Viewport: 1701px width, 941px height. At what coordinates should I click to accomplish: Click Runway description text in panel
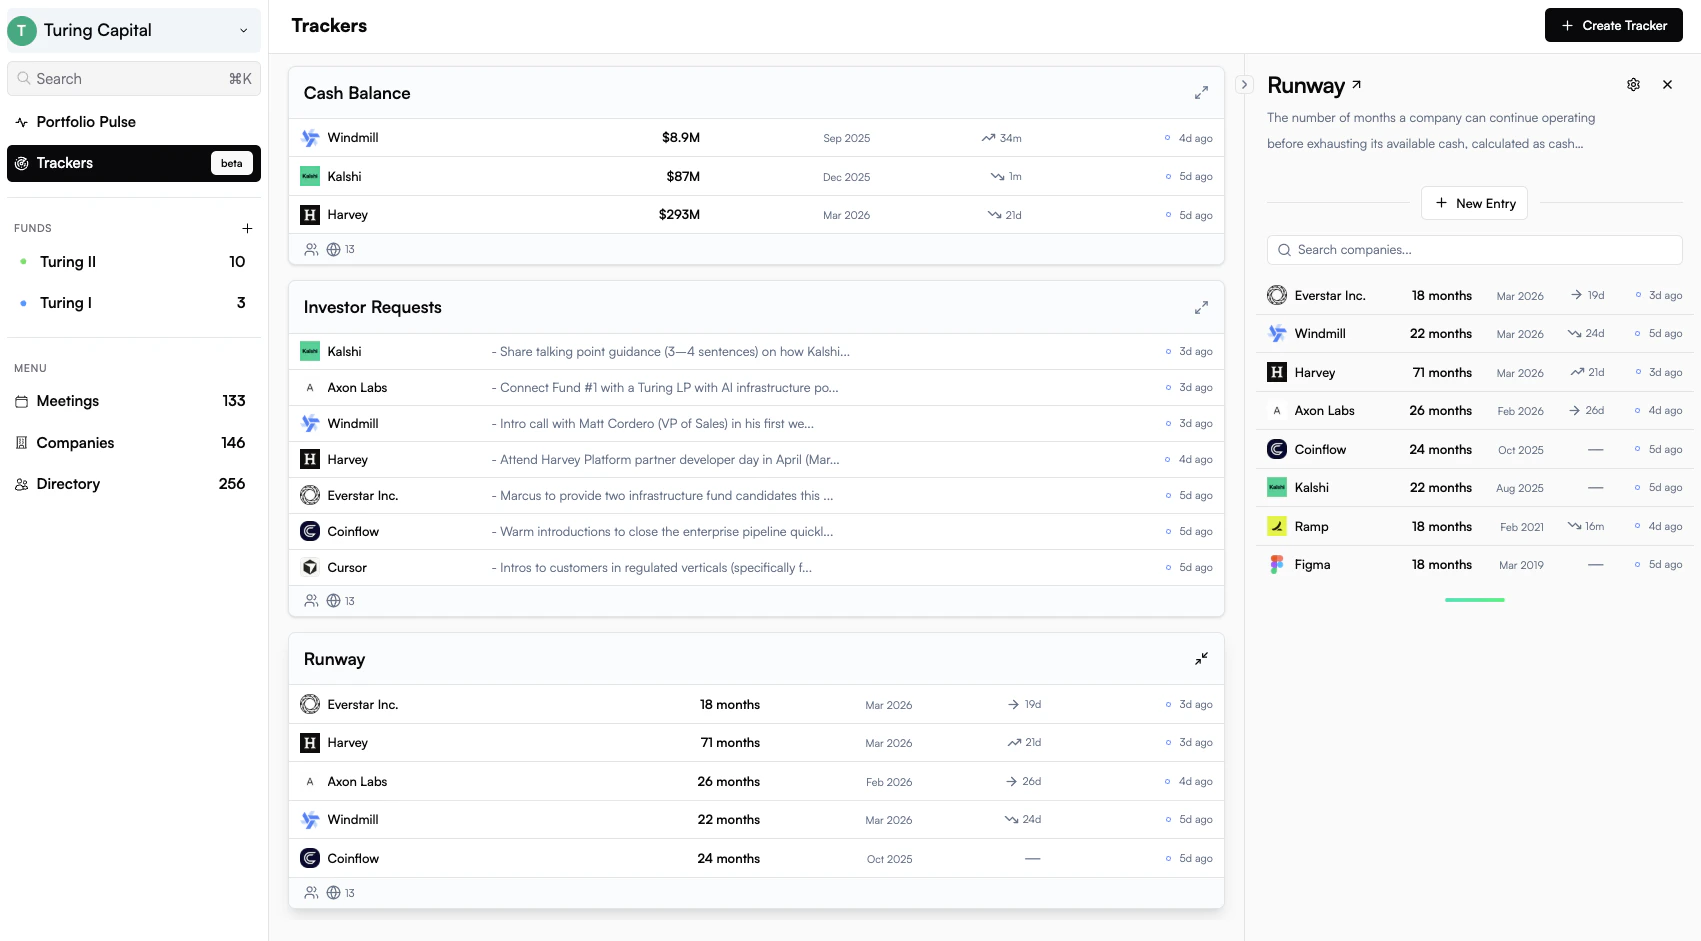(x=1431, y=131)
